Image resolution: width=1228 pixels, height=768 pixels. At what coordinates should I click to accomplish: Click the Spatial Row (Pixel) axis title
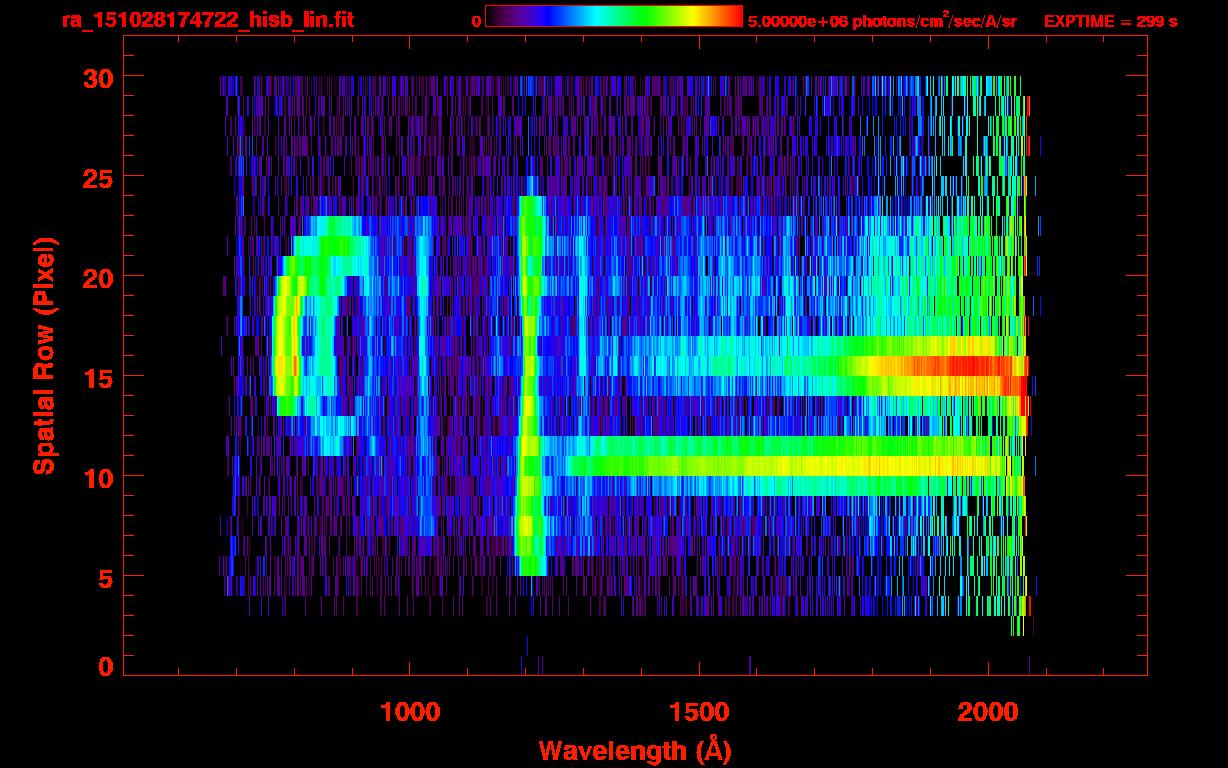tap(44, 355)
